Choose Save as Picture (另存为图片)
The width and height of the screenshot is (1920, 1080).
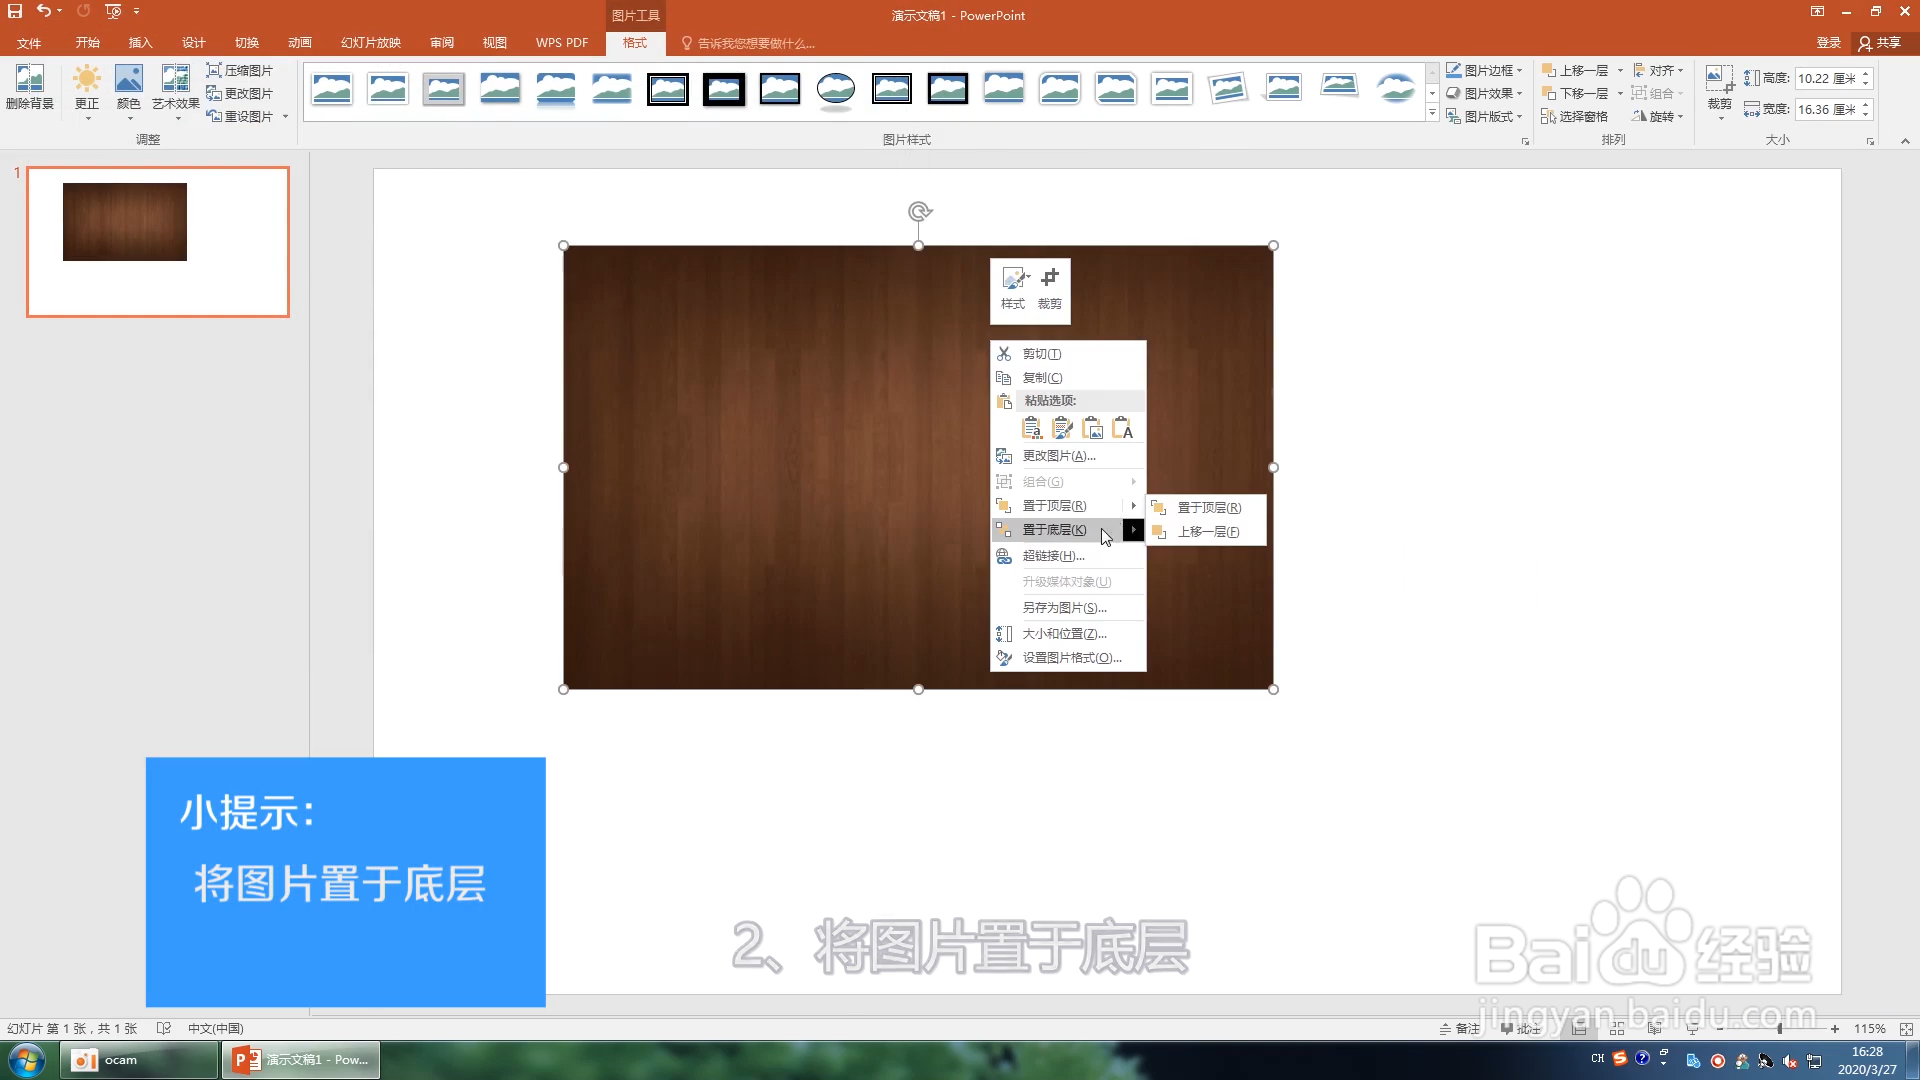click(1068, 607)
